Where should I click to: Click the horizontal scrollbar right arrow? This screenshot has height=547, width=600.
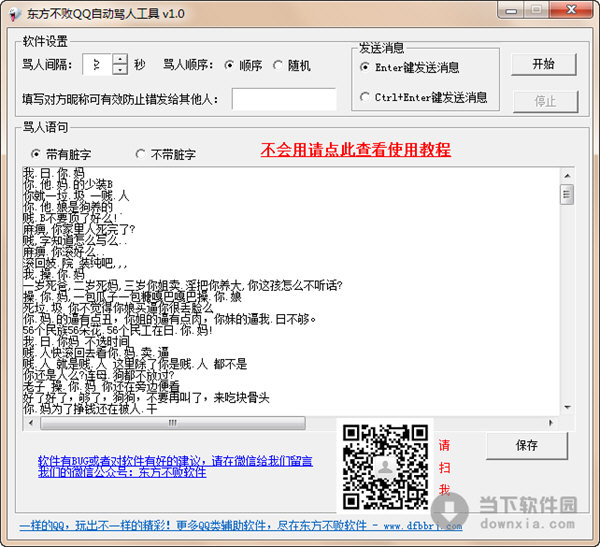[551, 423]
